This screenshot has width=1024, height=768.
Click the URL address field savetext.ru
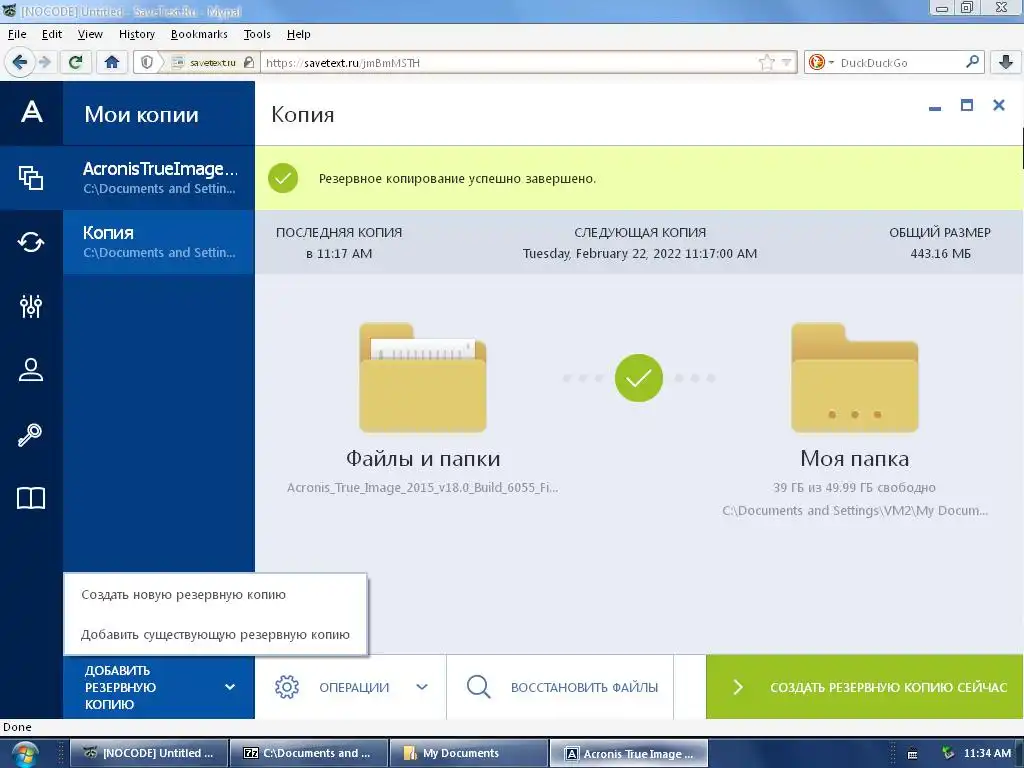tap(509, 63)
